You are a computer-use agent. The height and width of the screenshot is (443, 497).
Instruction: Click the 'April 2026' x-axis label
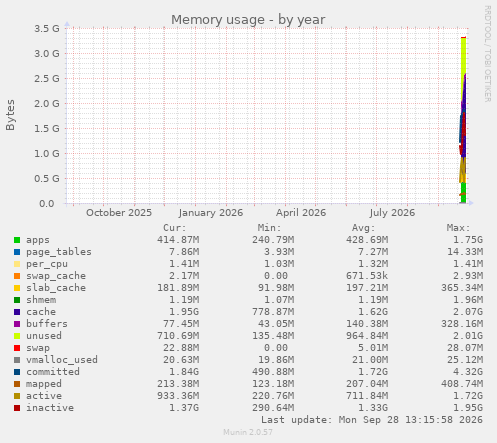point(301,213)
